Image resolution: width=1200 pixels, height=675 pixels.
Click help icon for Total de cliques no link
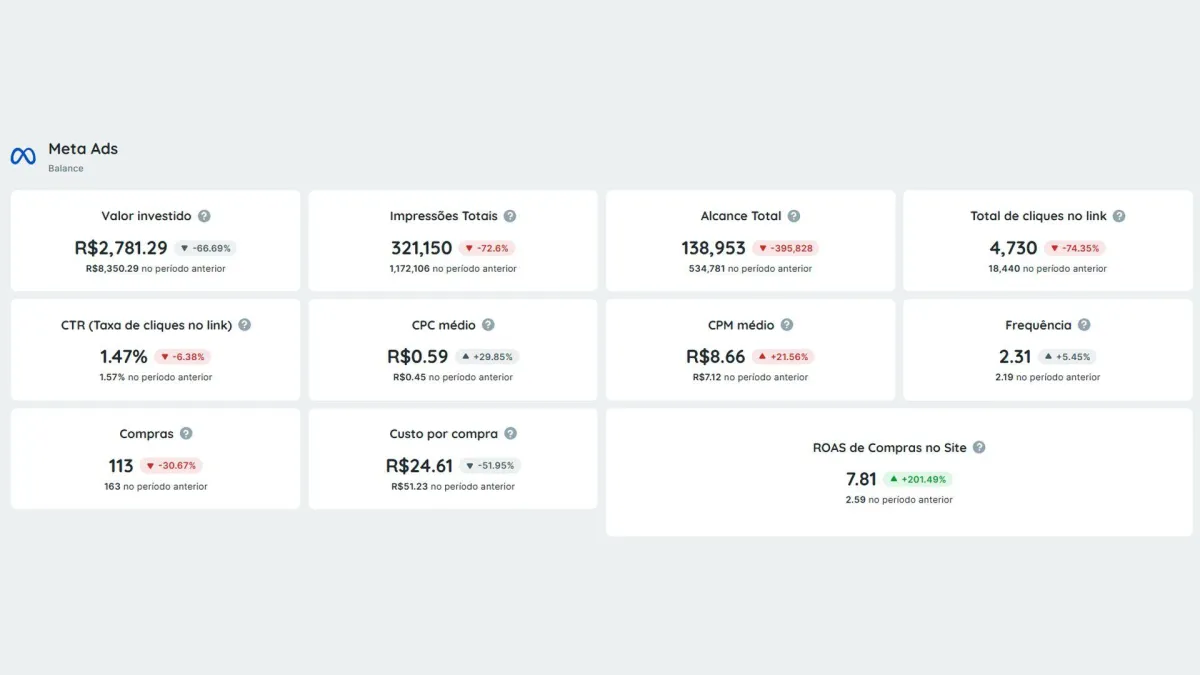click(1119, 216)
